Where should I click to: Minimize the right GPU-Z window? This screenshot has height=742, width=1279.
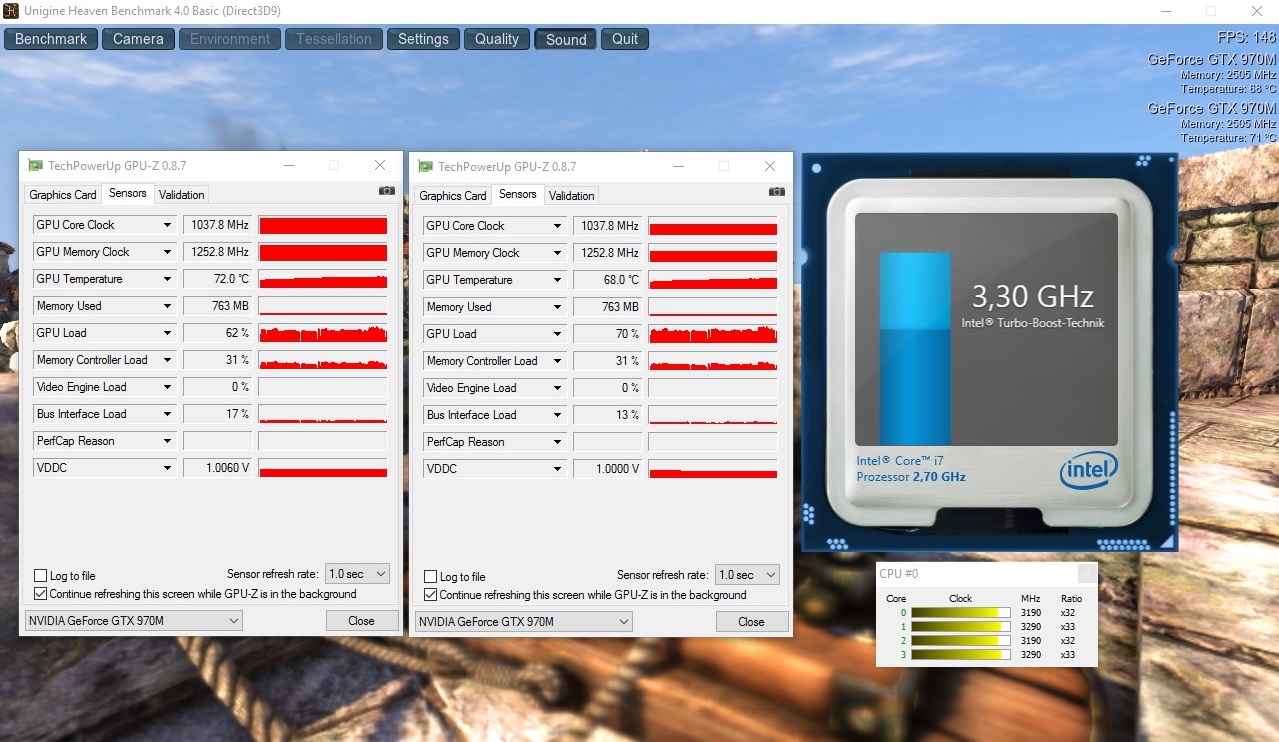[678, 166]
